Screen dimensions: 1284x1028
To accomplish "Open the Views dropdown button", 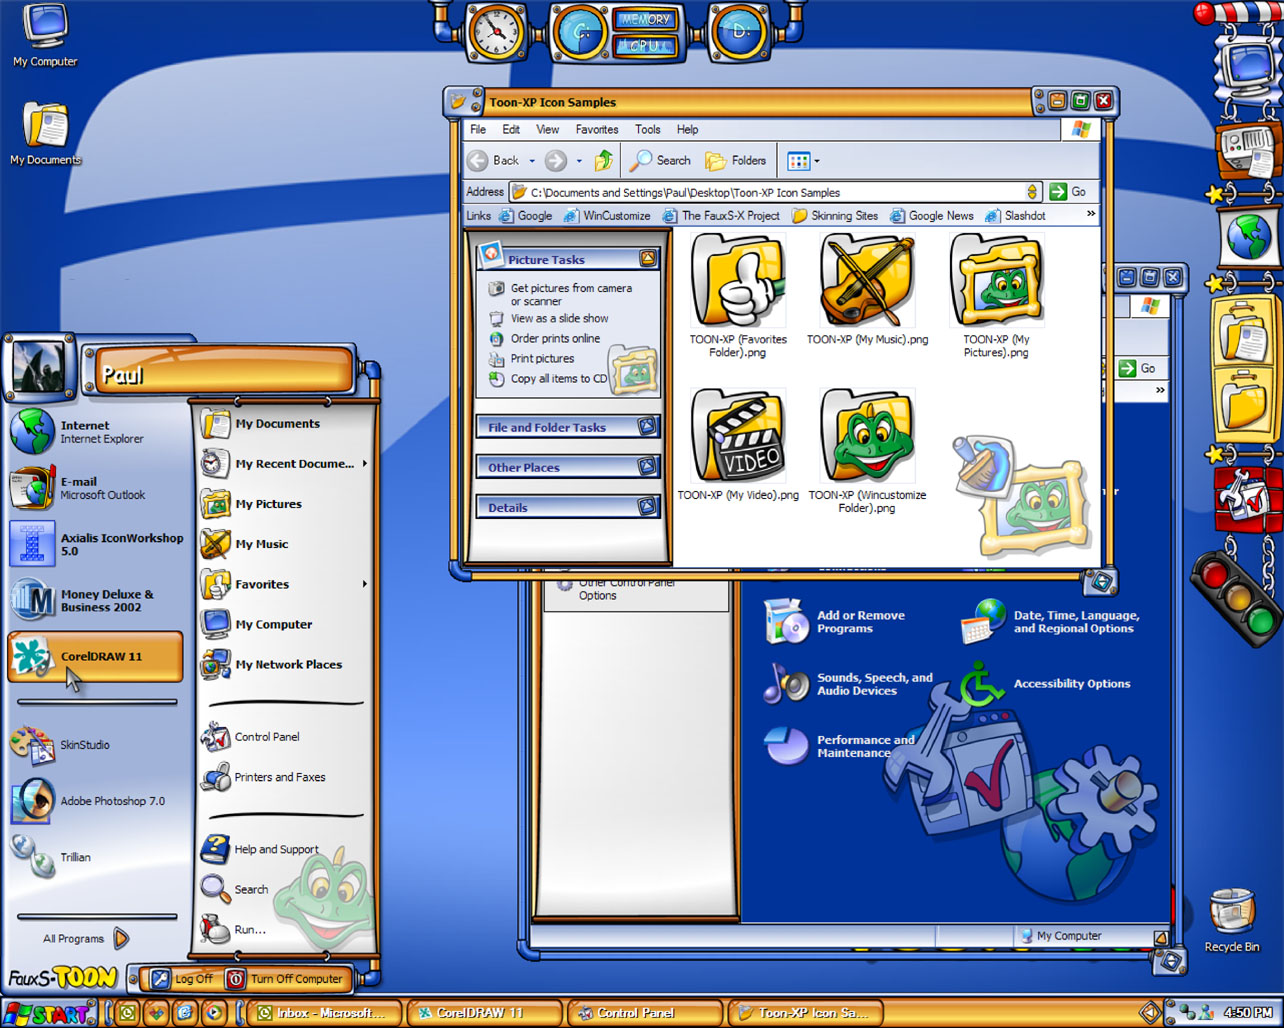I will pyautogui.click(x=803, y=160).
